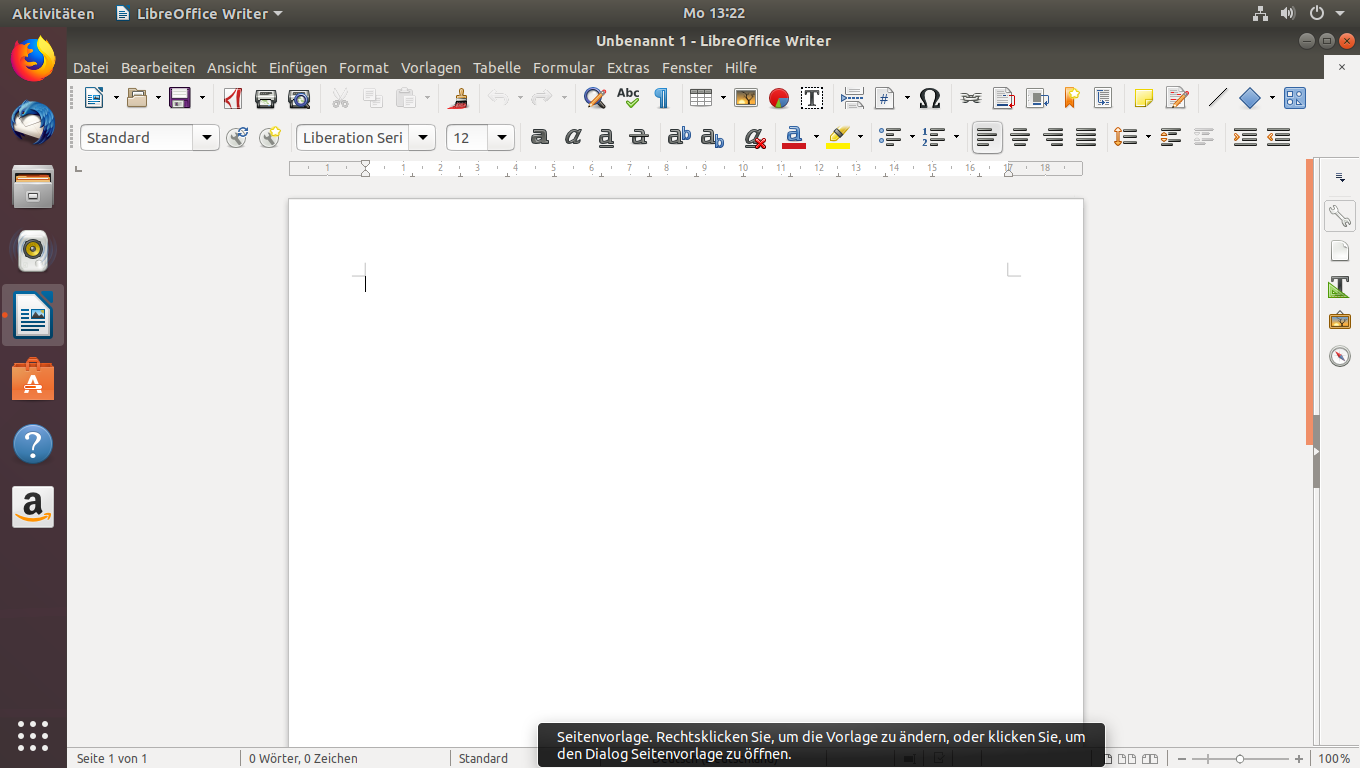Open the Hilfe menu
The image size is (1360, 768).
(741, 68)
